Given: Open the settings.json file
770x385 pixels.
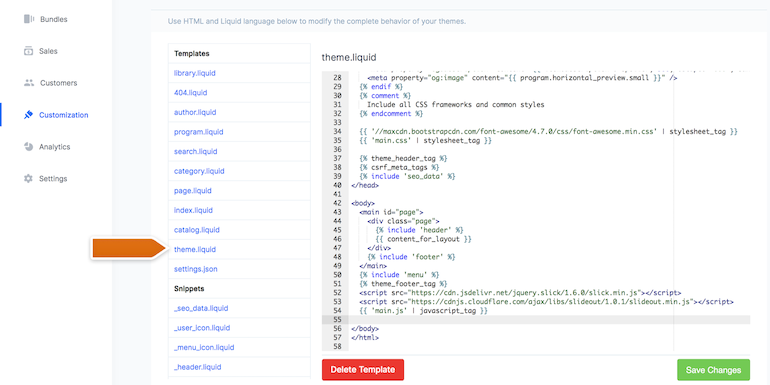Looking at the screenshot, I should click(x=195, y=269).
